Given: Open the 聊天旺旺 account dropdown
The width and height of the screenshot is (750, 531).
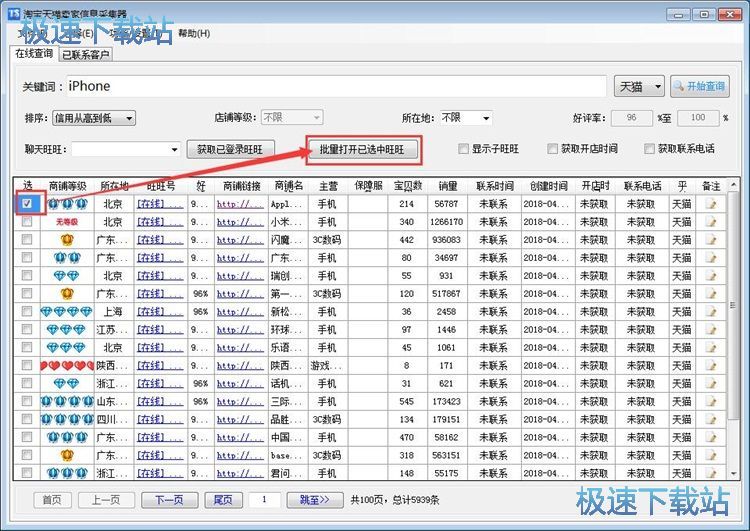Looking at the screenshot, I should coord(126,149).
